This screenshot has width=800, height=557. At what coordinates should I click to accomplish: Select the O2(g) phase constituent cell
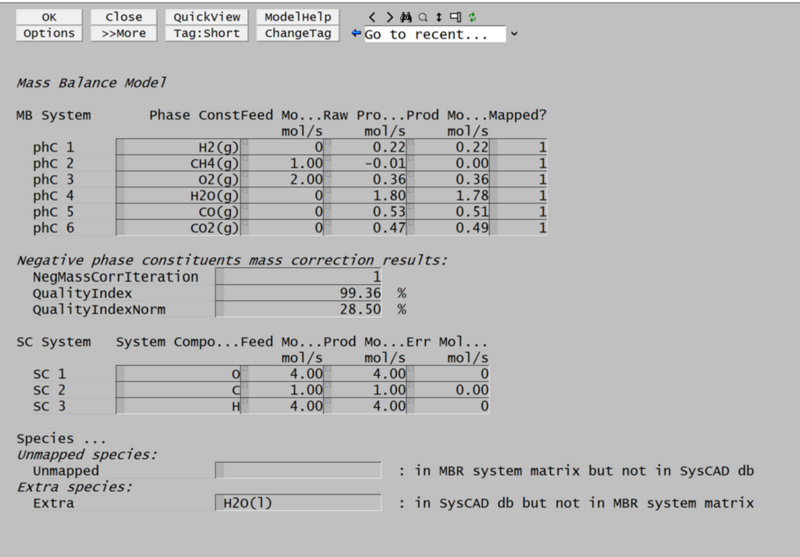[x=179, y=180]
